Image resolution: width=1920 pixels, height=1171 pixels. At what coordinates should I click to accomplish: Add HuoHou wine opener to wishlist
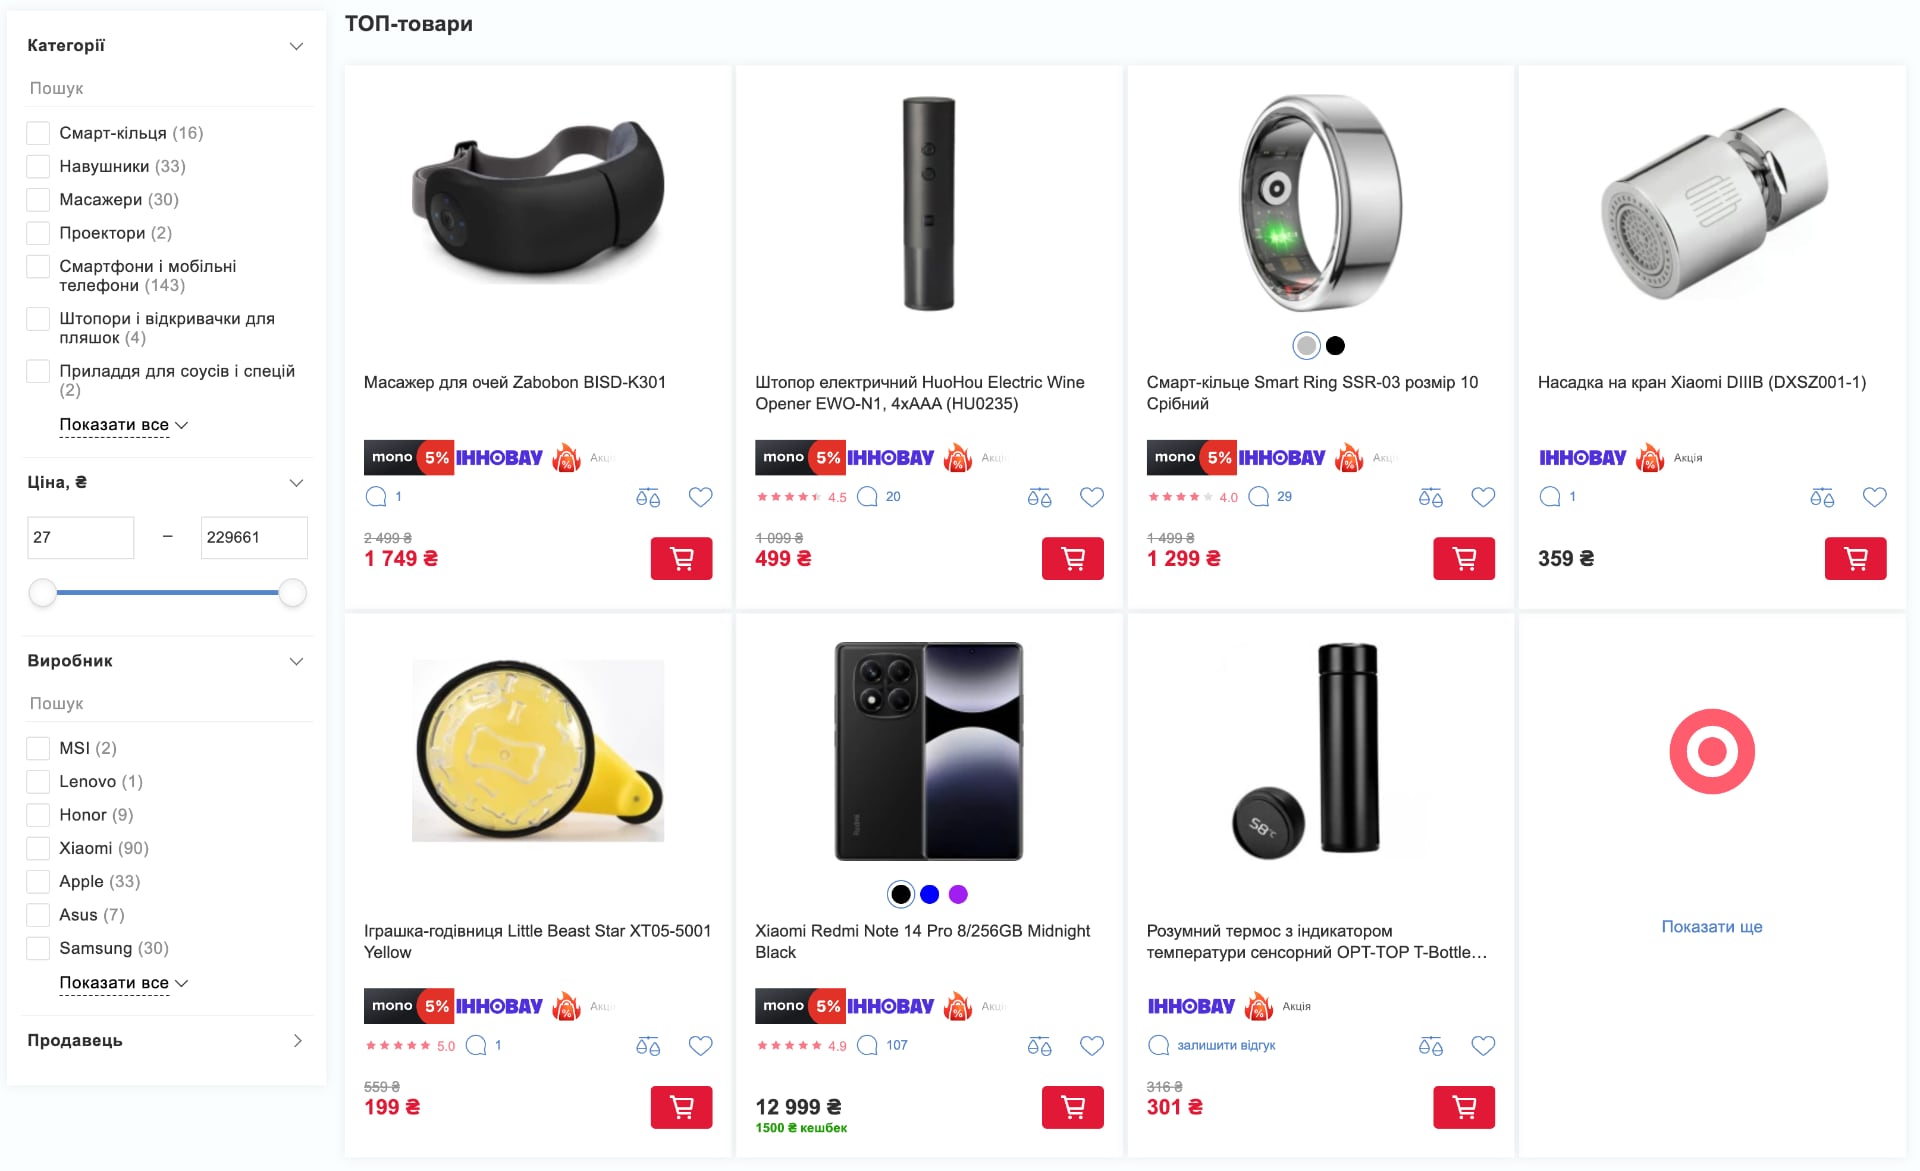pyautogui.click(x=1092, y=497)
